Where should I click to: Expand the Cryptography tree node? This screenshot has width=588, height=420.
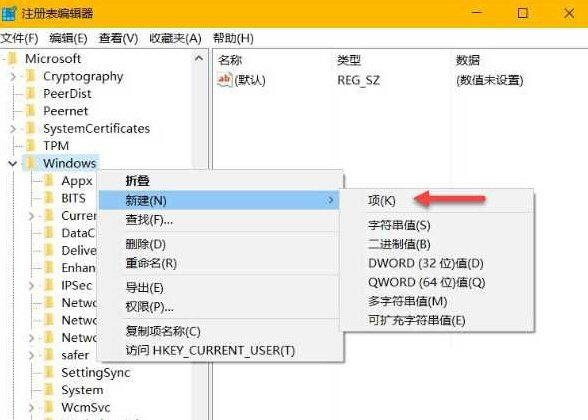pyautogui.click(x=13, y=76)
